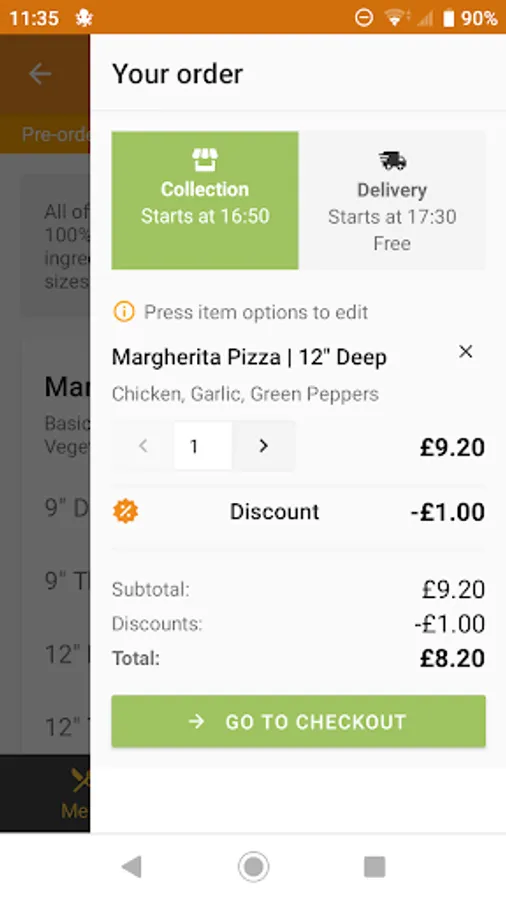Tap the Android back navigation triangle
The width and height of the screenshot is (506, 900).
(131, 867)
